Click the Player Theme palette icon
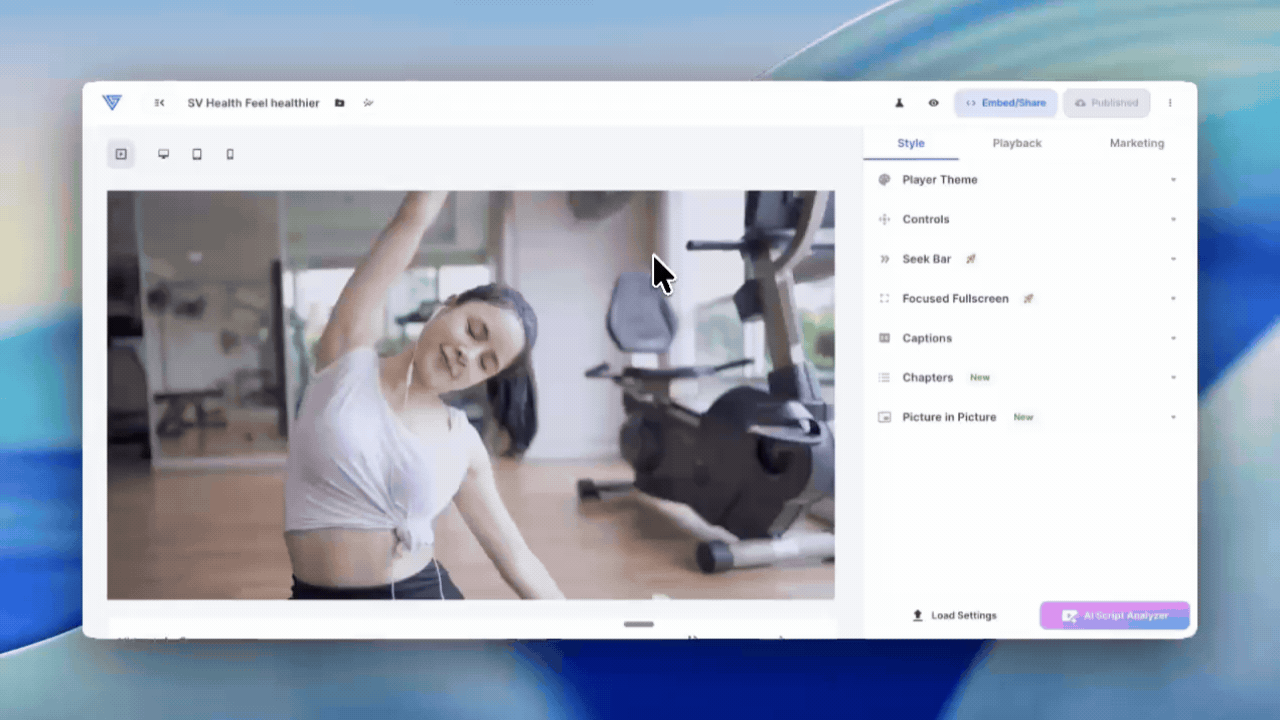Image resolution: width=1280 pixels, height=720 pixels. point(884,180)
